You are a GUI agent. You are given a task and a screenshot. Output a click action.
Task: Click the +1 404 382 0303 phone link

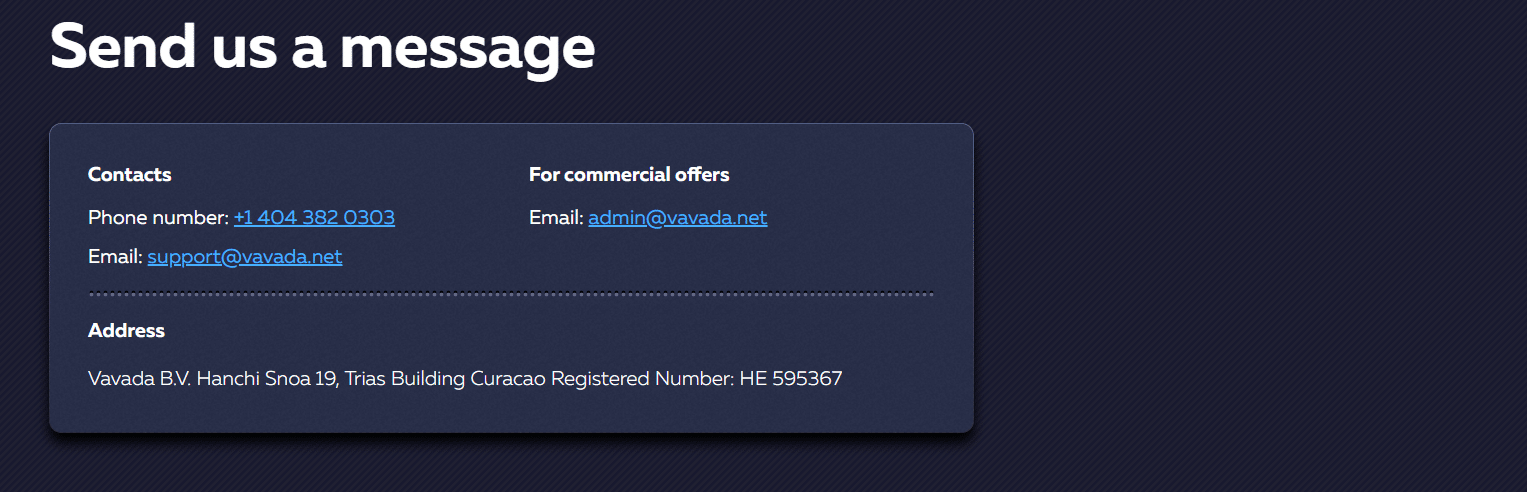click(314, 218)
